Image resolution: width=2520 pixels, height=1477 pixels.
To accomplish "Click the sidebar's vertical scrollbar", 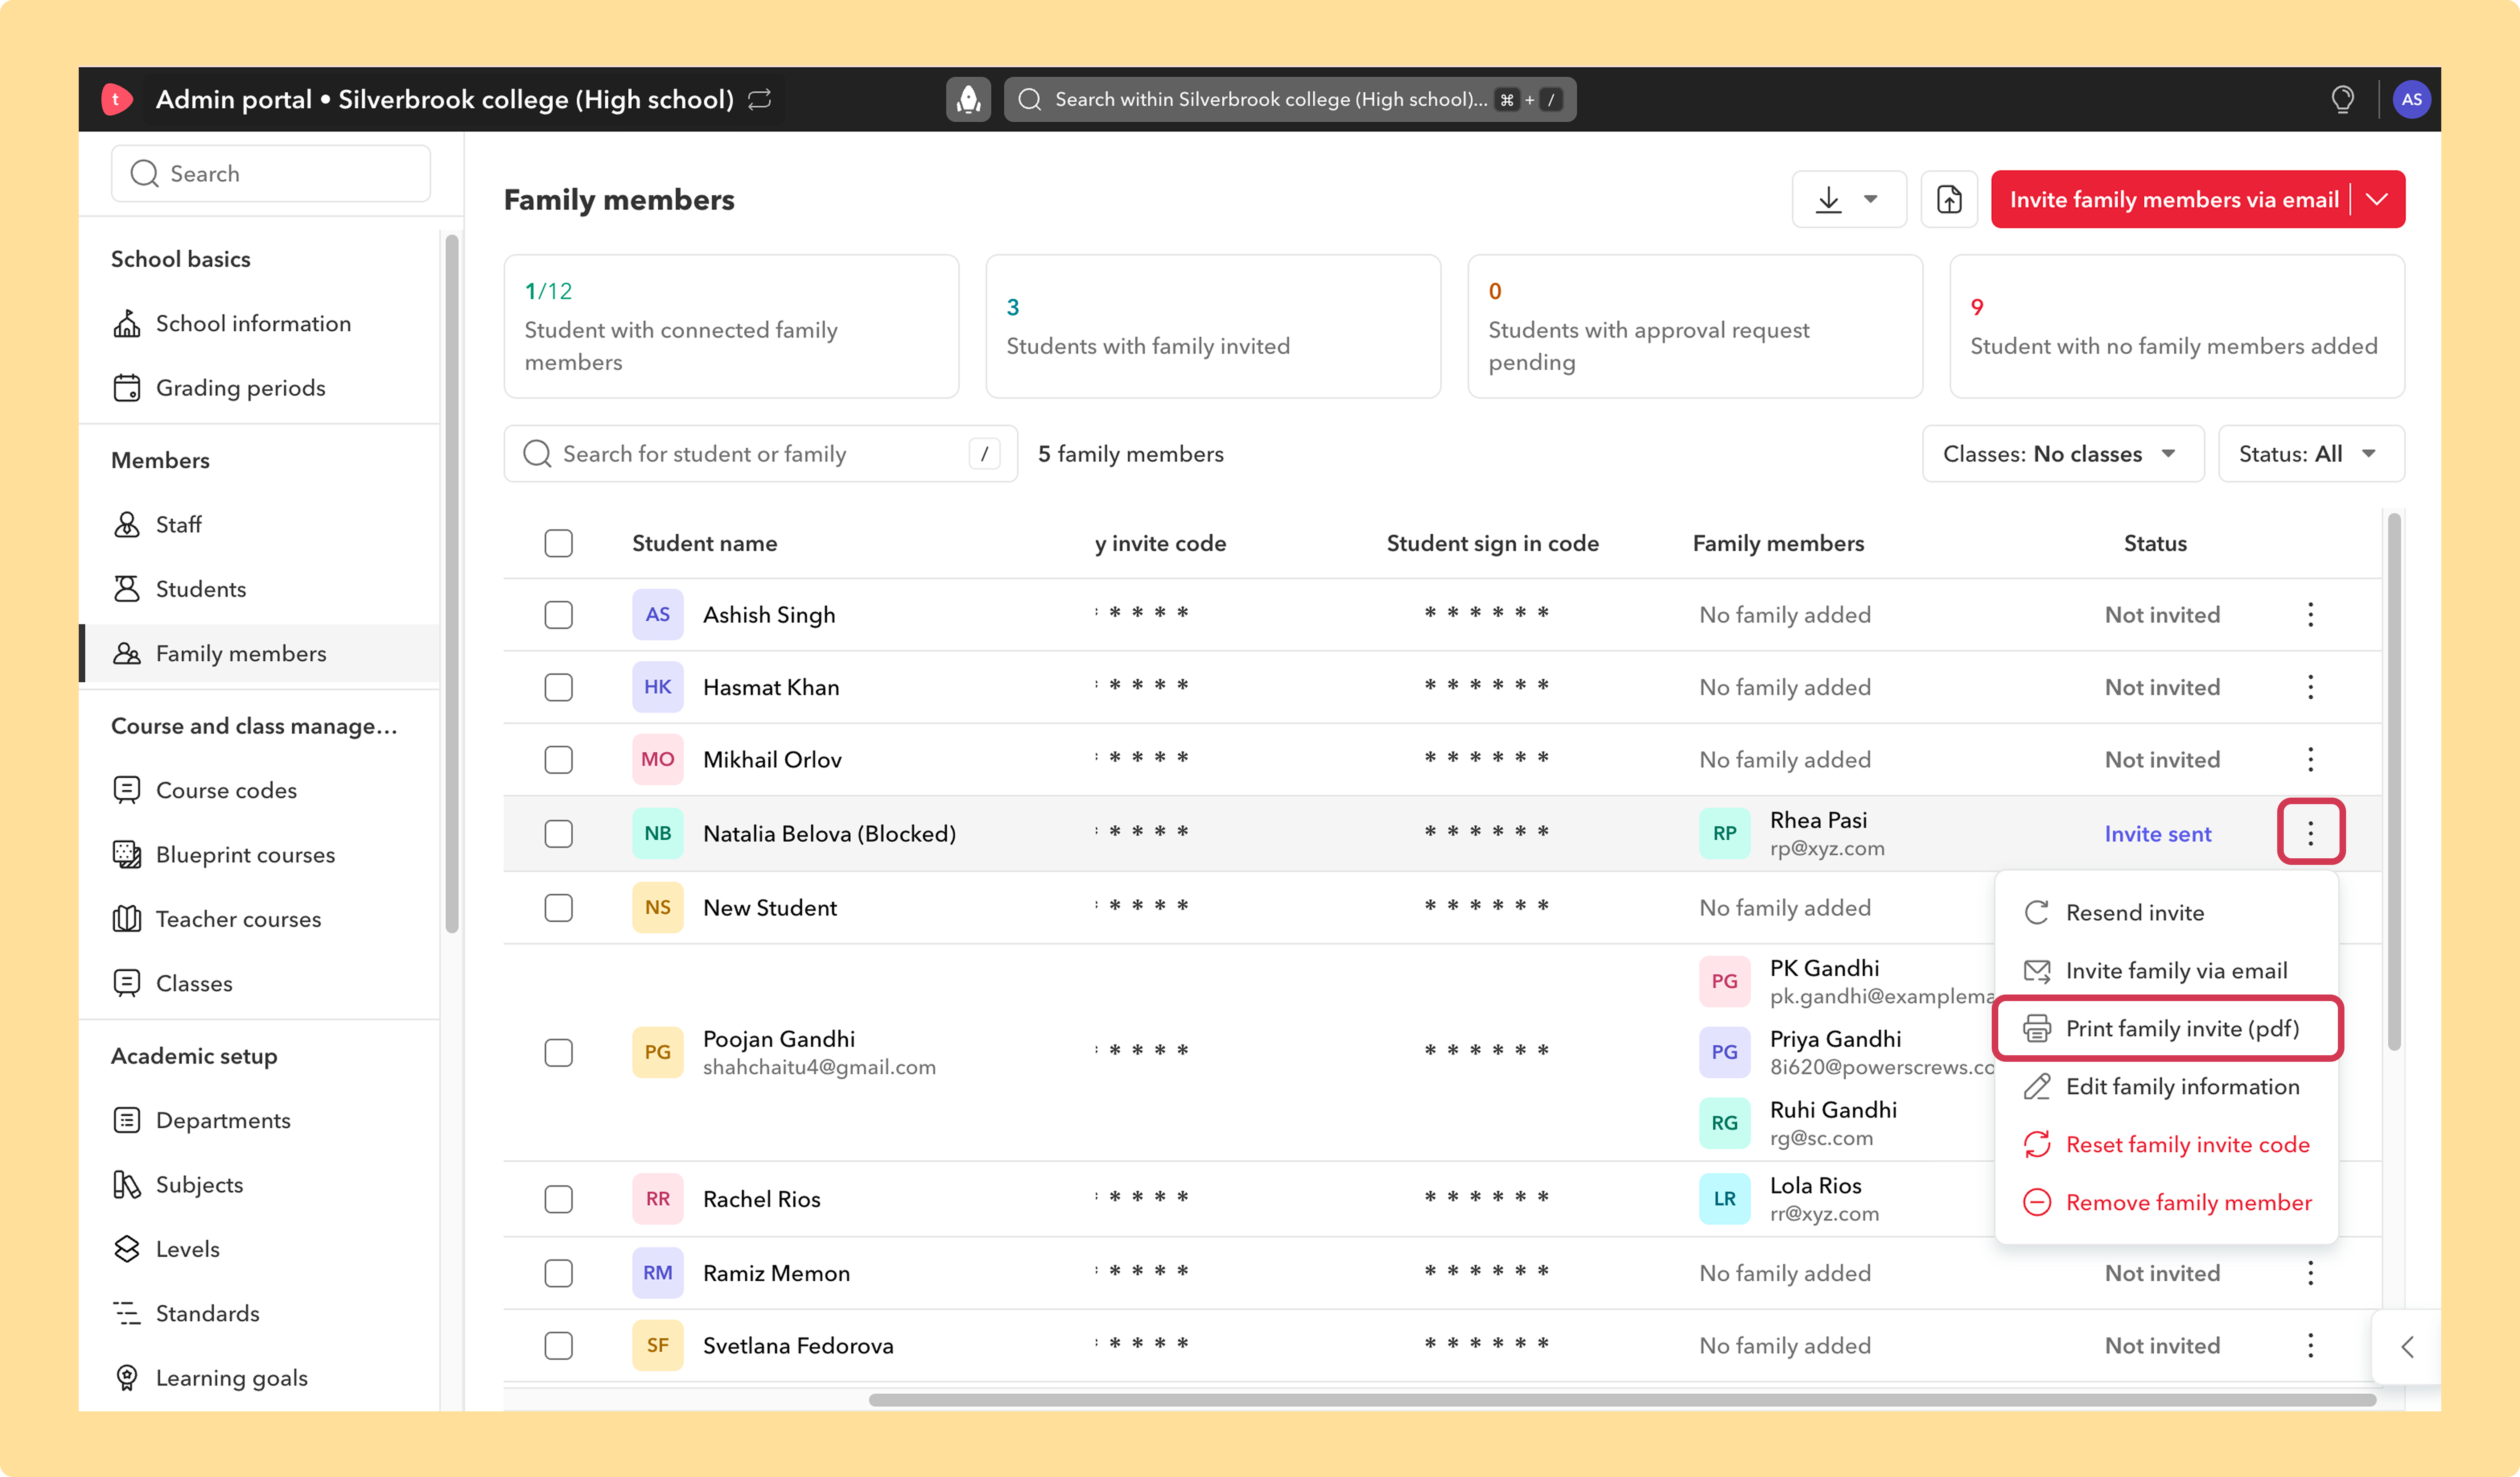I will (452, 584).
